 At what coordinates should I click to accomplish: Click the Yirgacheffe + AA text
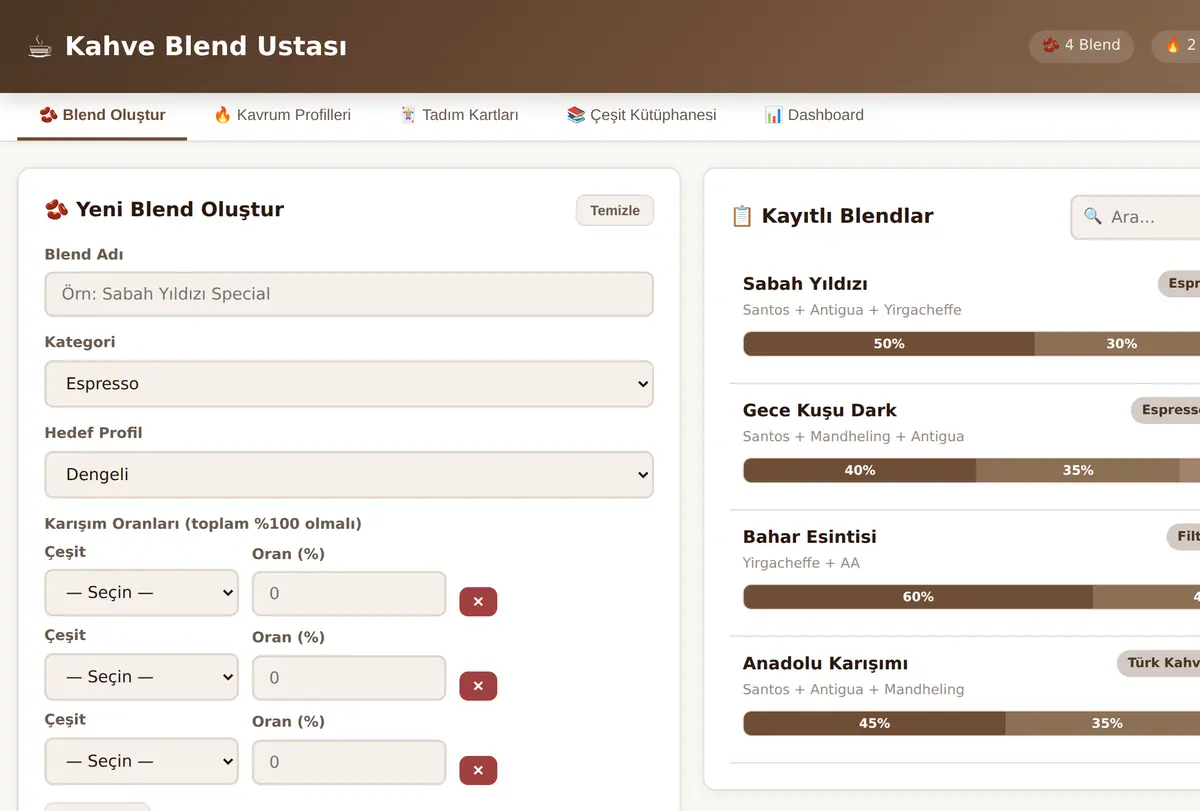tap(801, 563)
